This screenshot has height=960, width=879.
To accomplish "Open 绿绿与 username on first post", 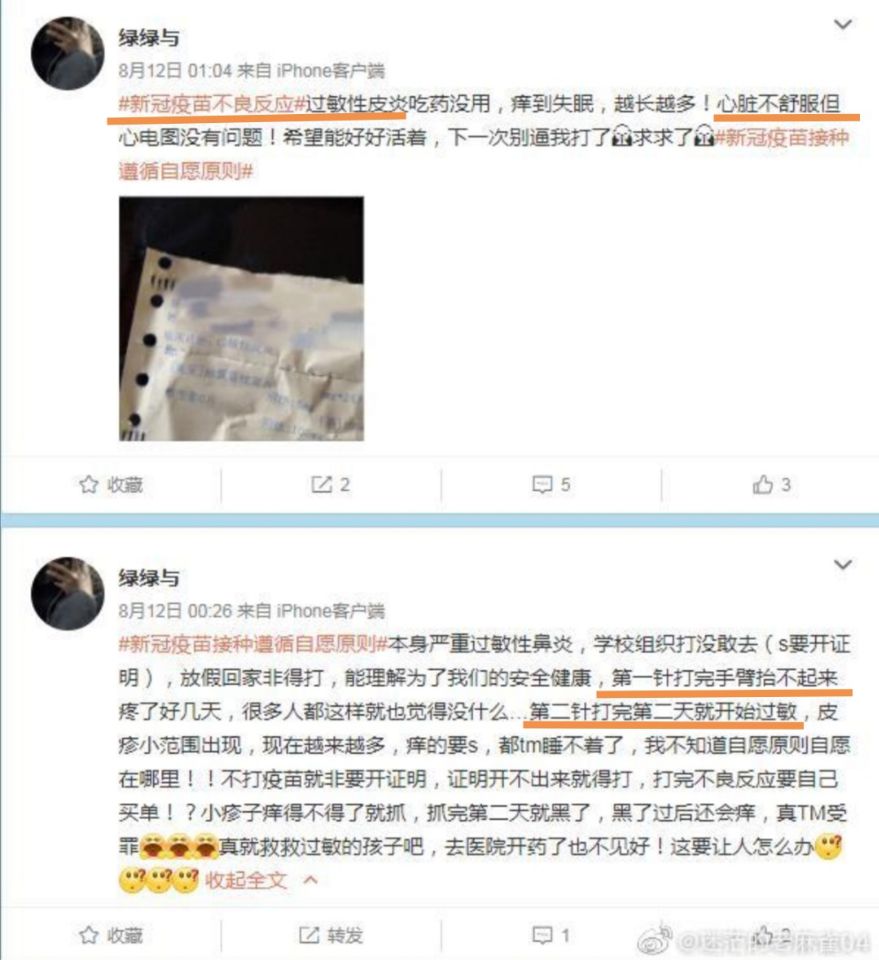I will [x=149, y=38].
